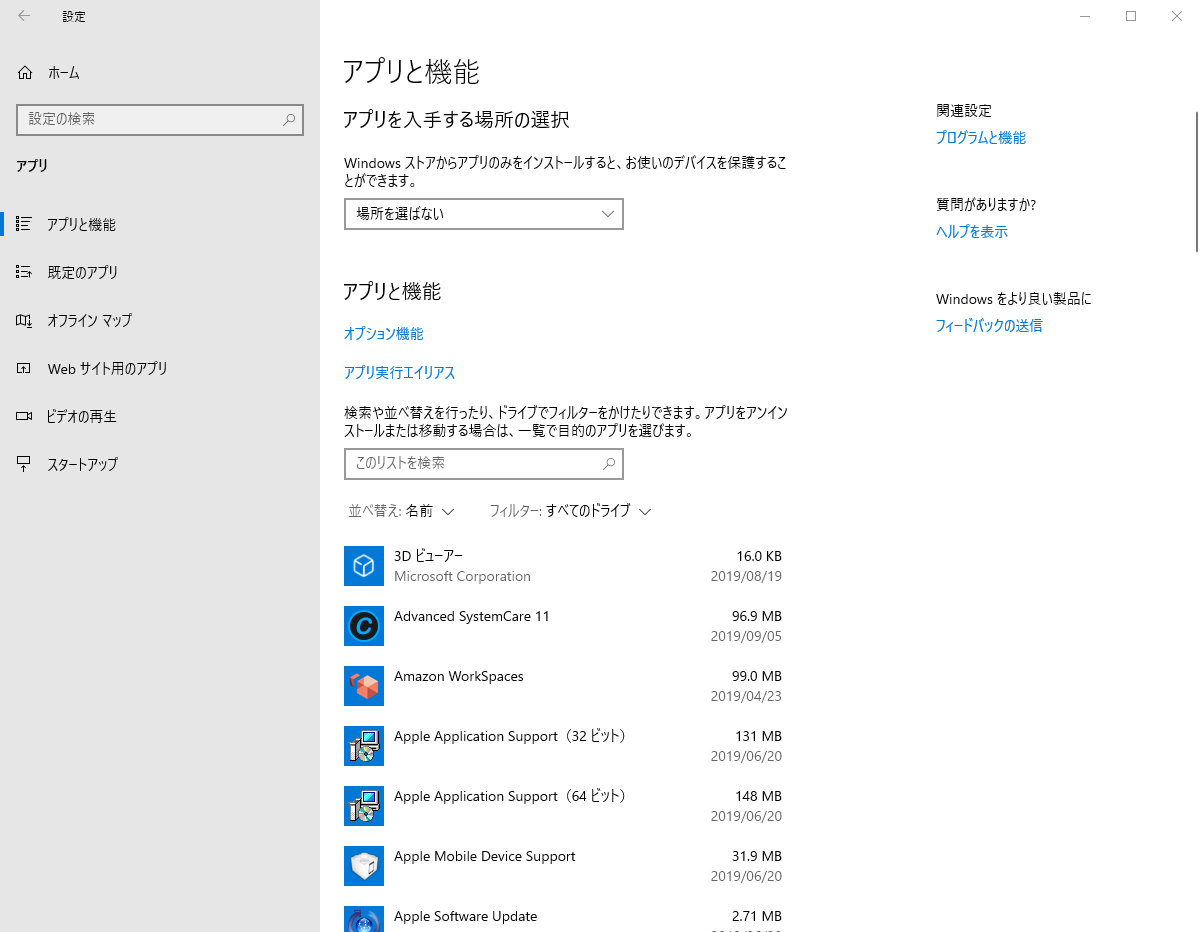Viewport: 1200px width, 932px height.
Task: Click the vertical scrollbar on the right
Action: tap(1196, 180)
